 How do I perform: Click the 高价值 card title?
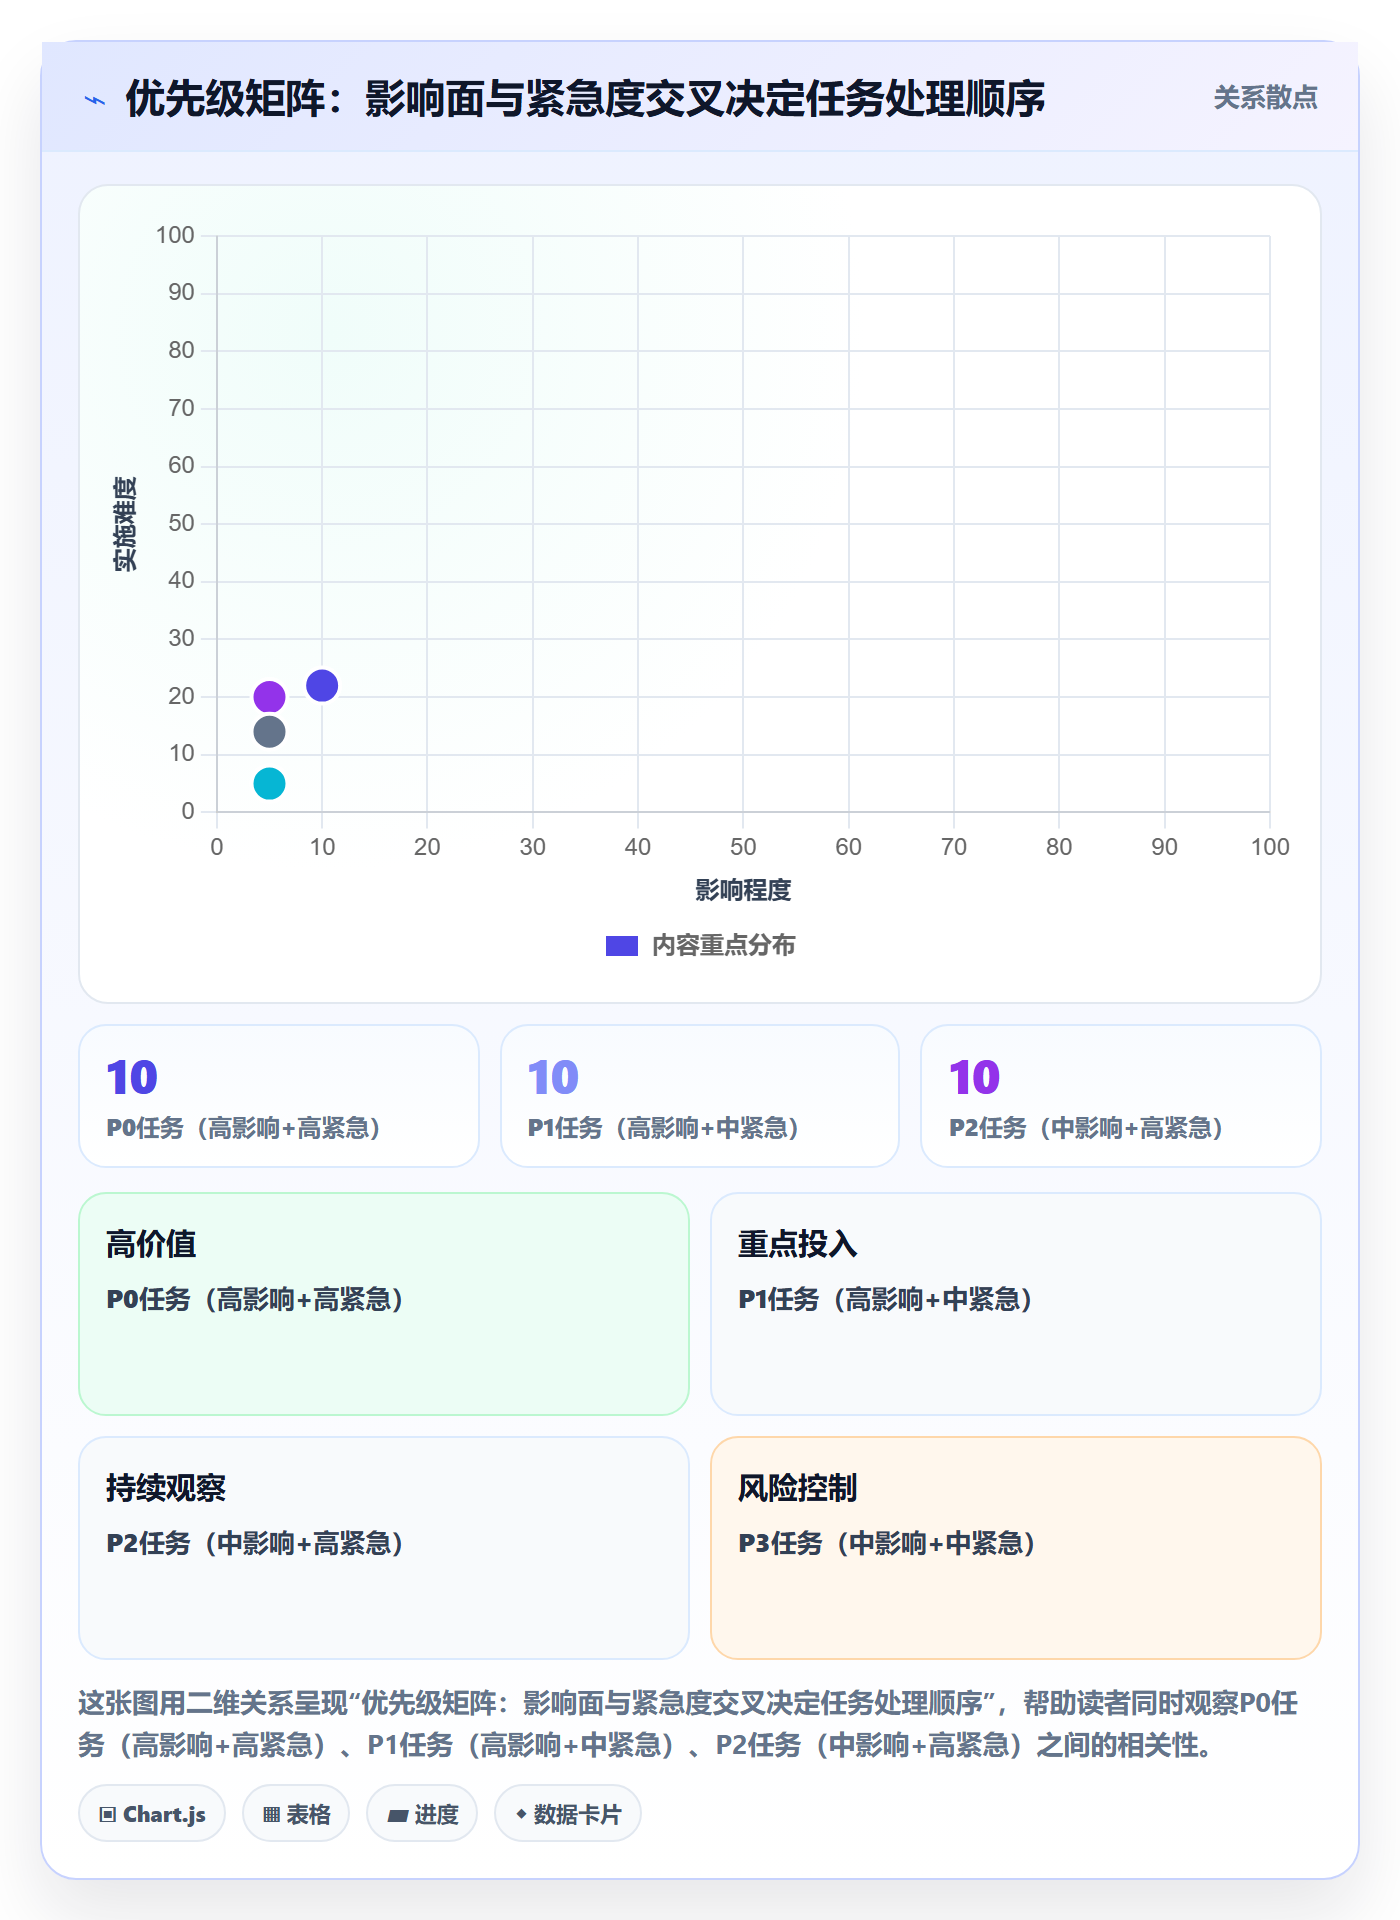[151, 1244]
